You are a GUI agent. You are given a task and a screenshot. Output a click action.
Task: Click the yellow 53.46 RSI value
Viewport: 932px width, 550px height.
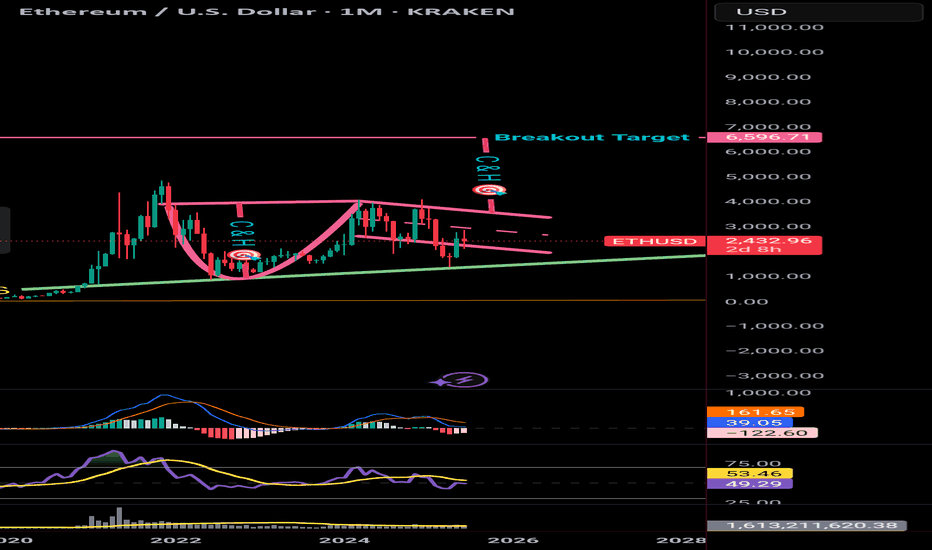point(750,473)
